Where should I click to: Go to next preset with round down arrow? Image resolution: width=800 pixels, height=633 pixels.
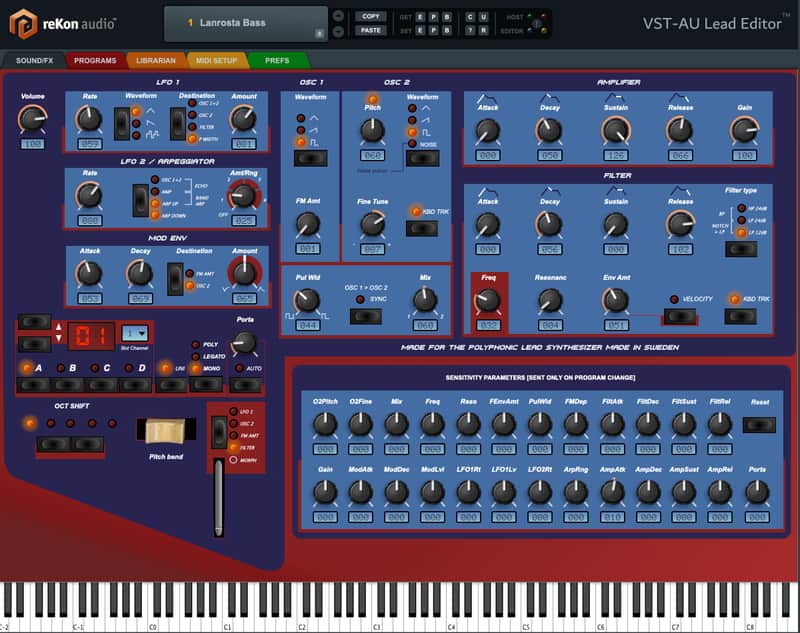tap(338, 32)
